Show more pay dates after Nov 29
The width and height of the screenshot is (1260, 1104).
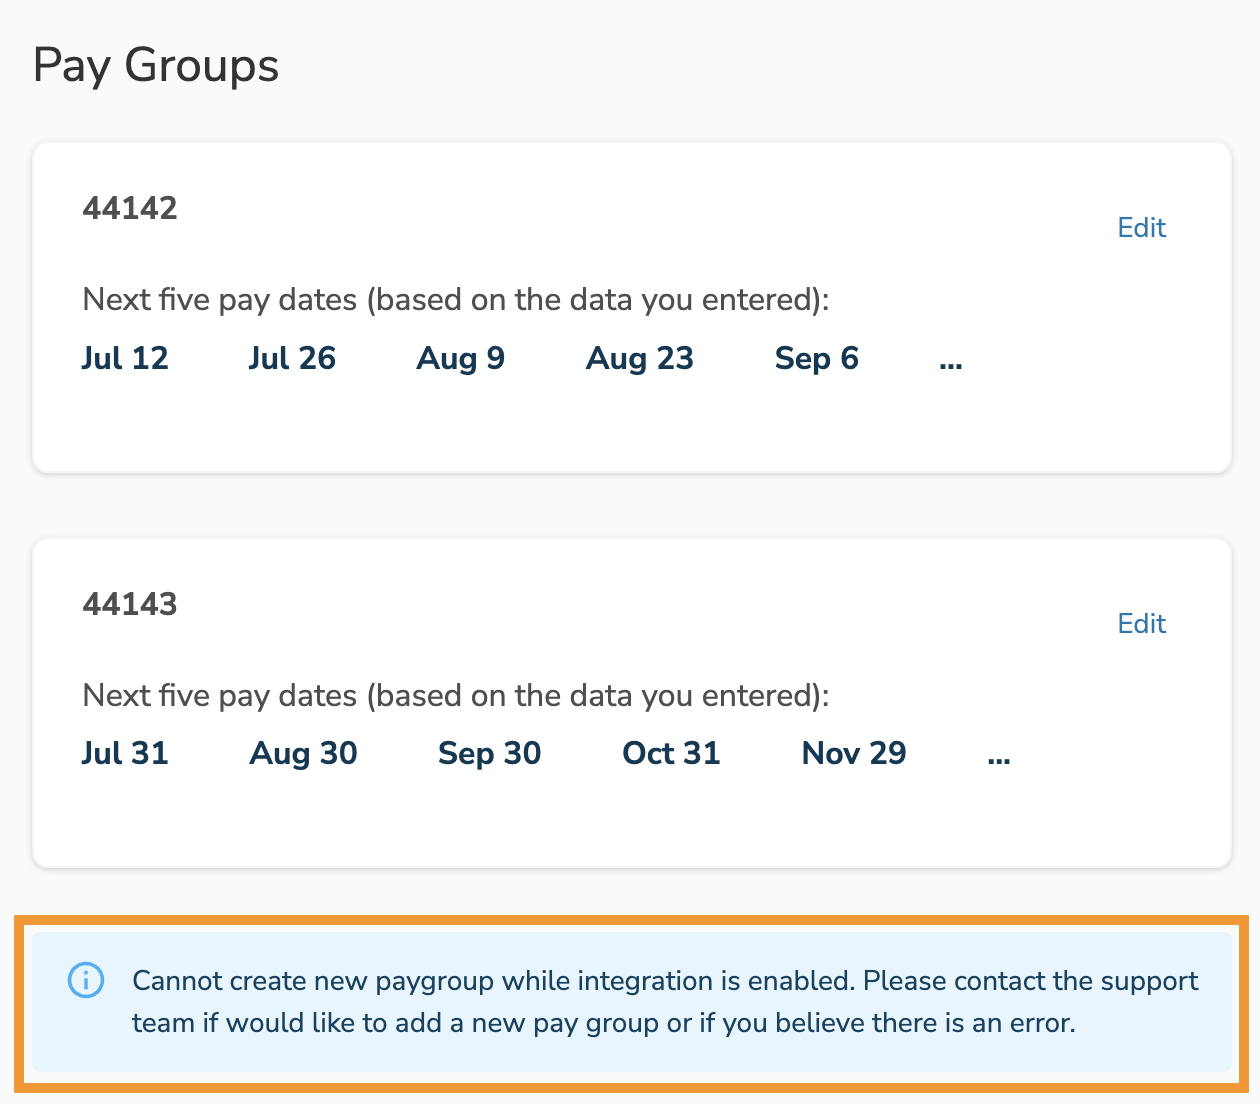click(998, 755)
